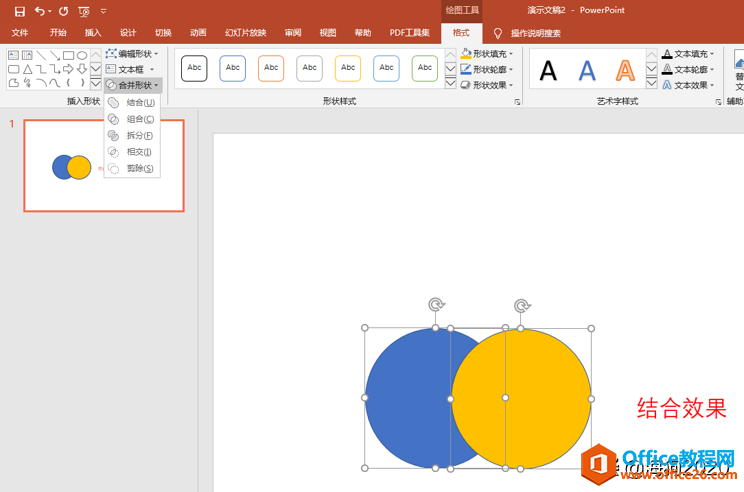Image resolution: width=744 pixels, height=492 pixels.
Task: Apply the gold outline Abc shape style
Action: coord(348,68)
